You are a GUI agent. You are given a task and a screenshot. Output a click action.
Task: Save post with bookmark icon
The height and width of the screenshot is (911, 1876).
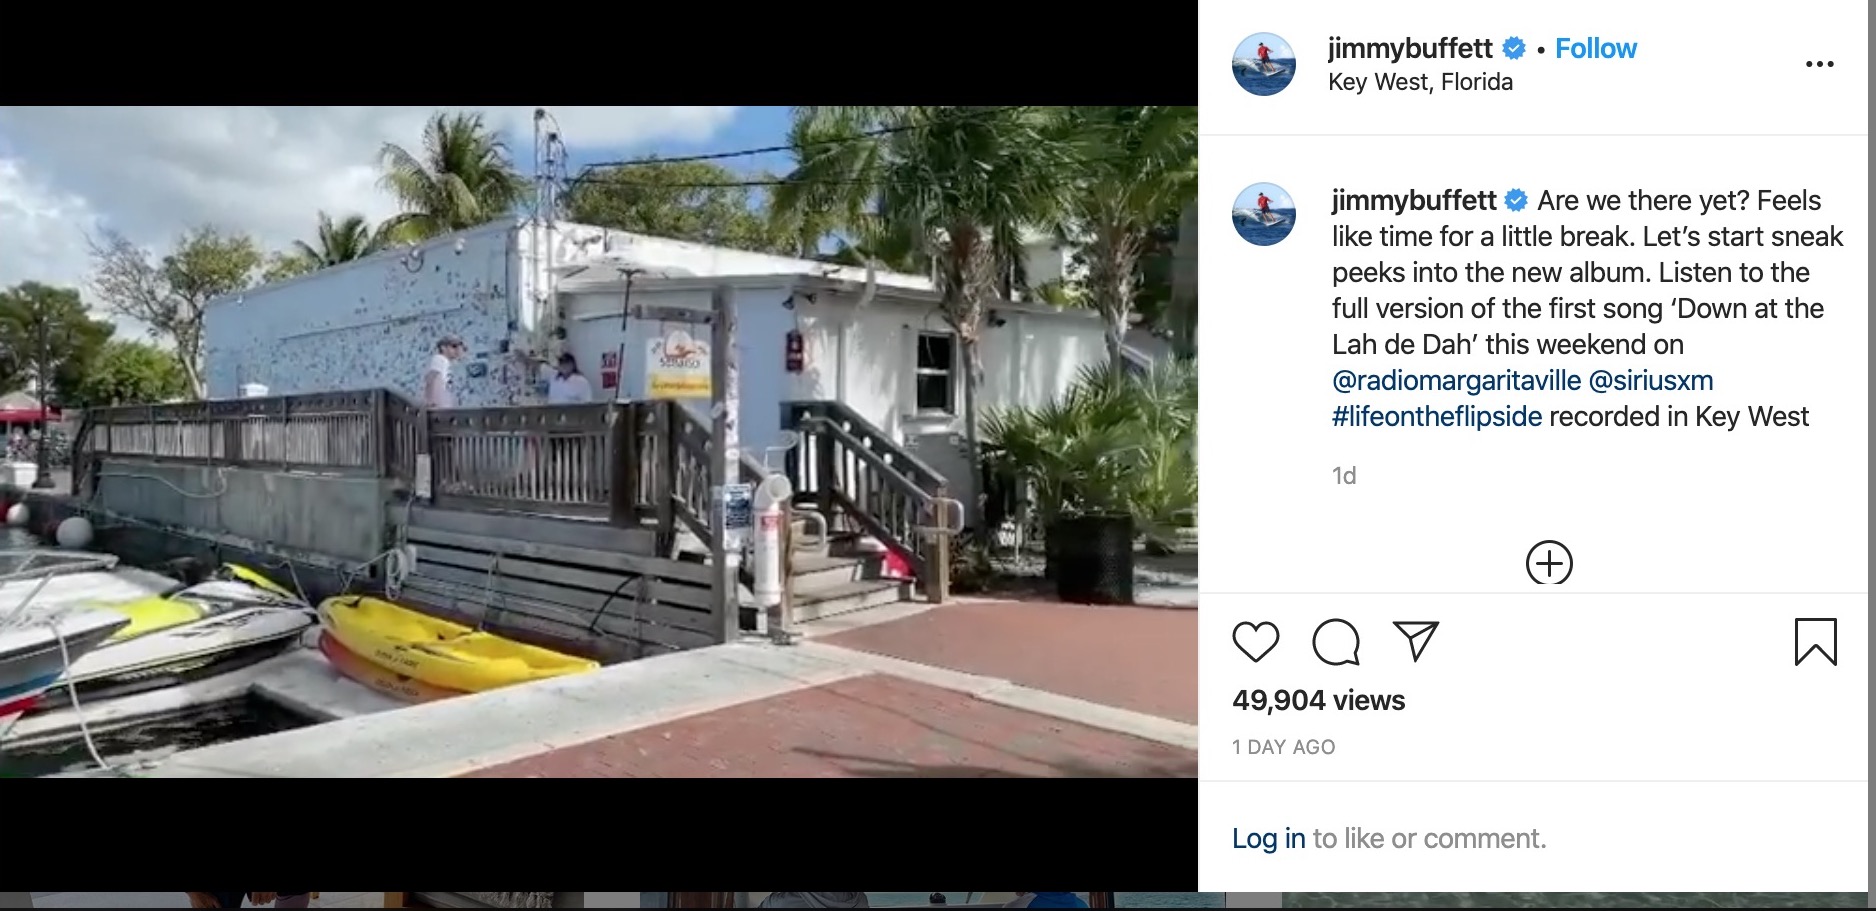coord(1815,642)
